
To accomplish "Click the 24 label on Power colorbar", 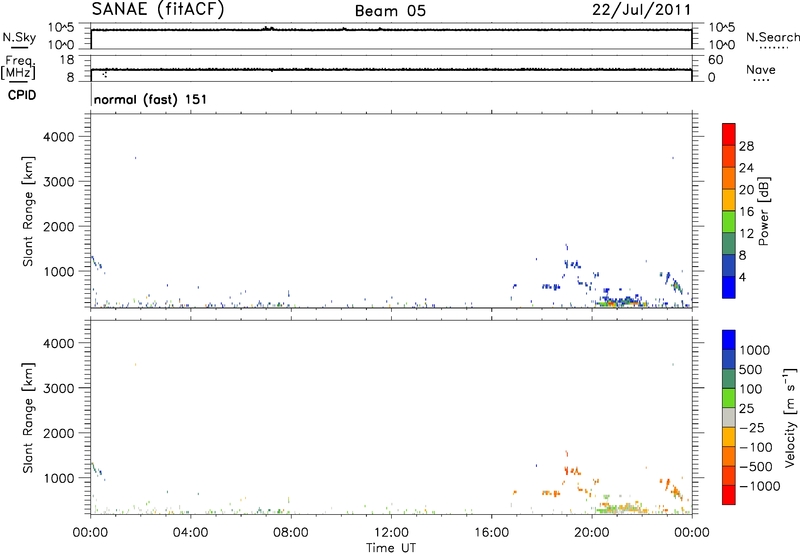I will (746, 168).
